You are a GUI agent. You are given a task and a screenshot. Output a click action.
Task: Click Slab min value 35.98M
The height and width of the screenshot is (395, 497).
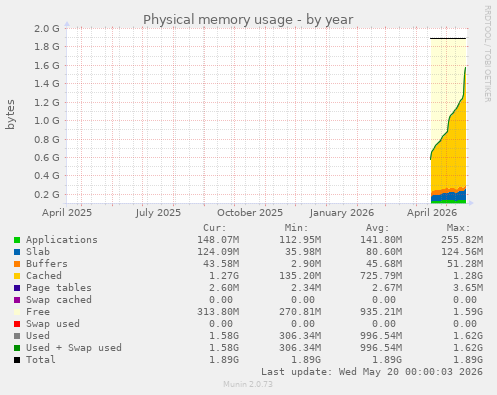click(303, 252)
